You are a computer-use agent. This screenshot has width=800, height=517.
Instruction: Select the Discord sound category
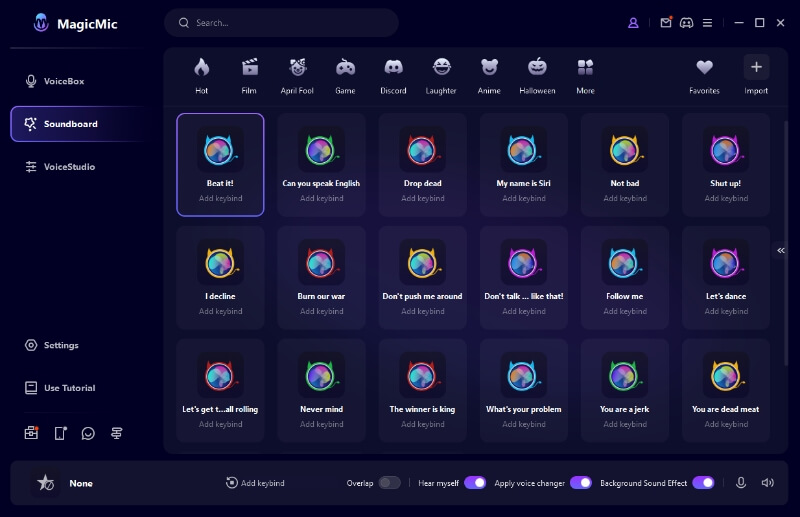[x=393, y=76]
